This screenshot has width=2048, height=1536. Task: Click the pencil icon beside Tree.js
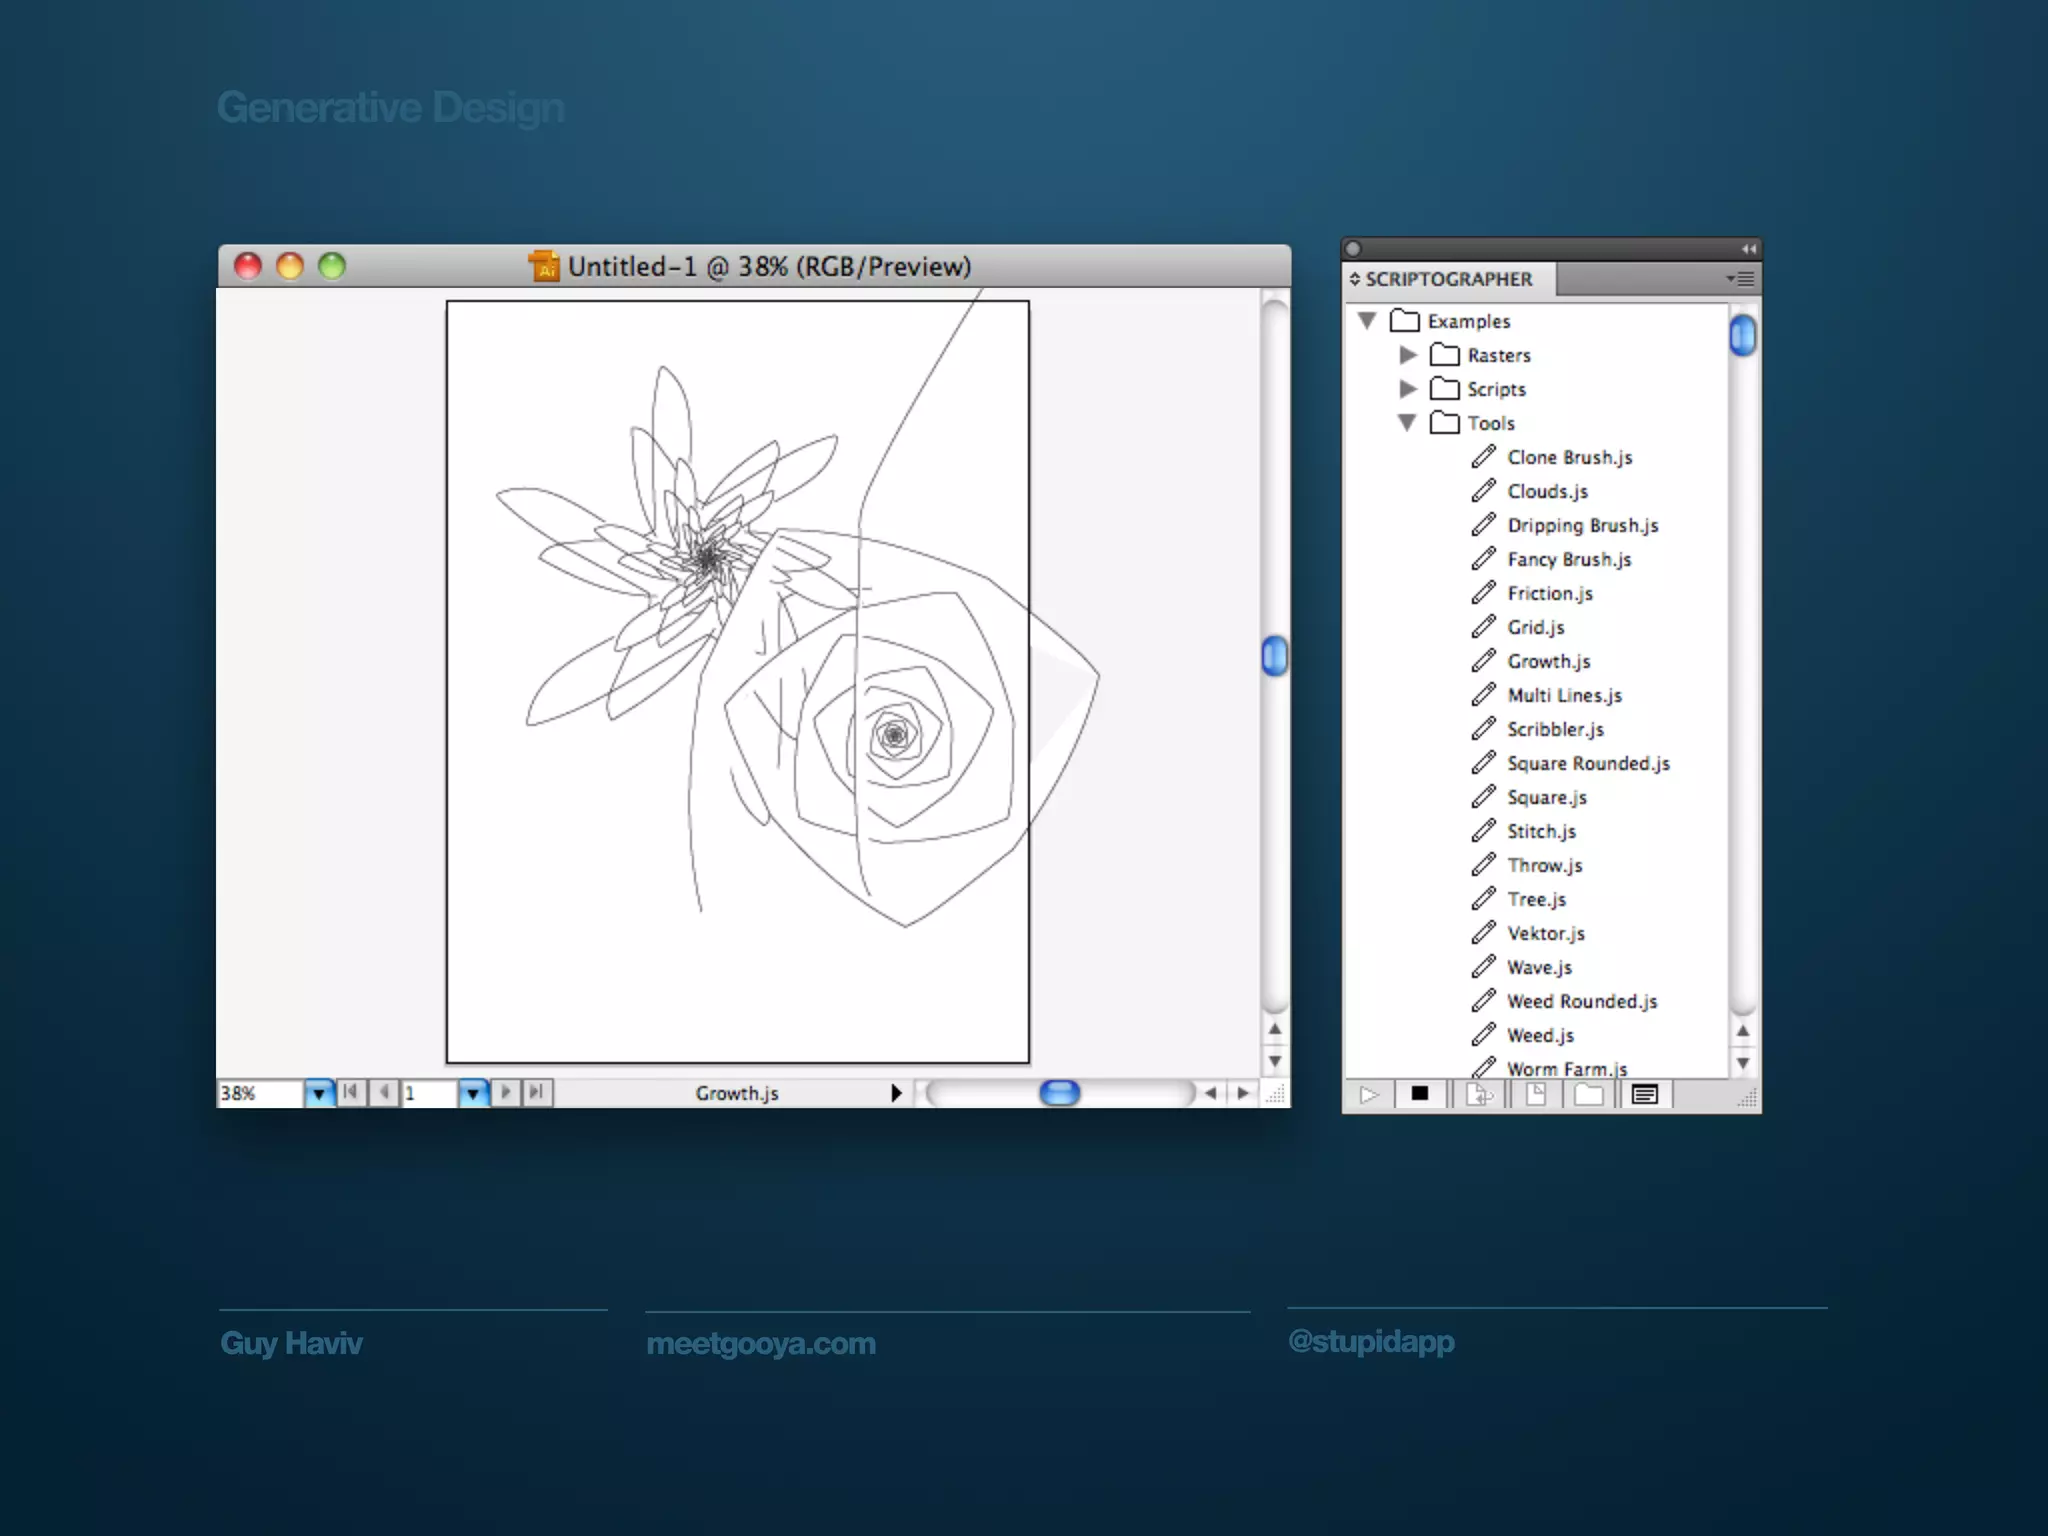click(x=1483, y=898)
